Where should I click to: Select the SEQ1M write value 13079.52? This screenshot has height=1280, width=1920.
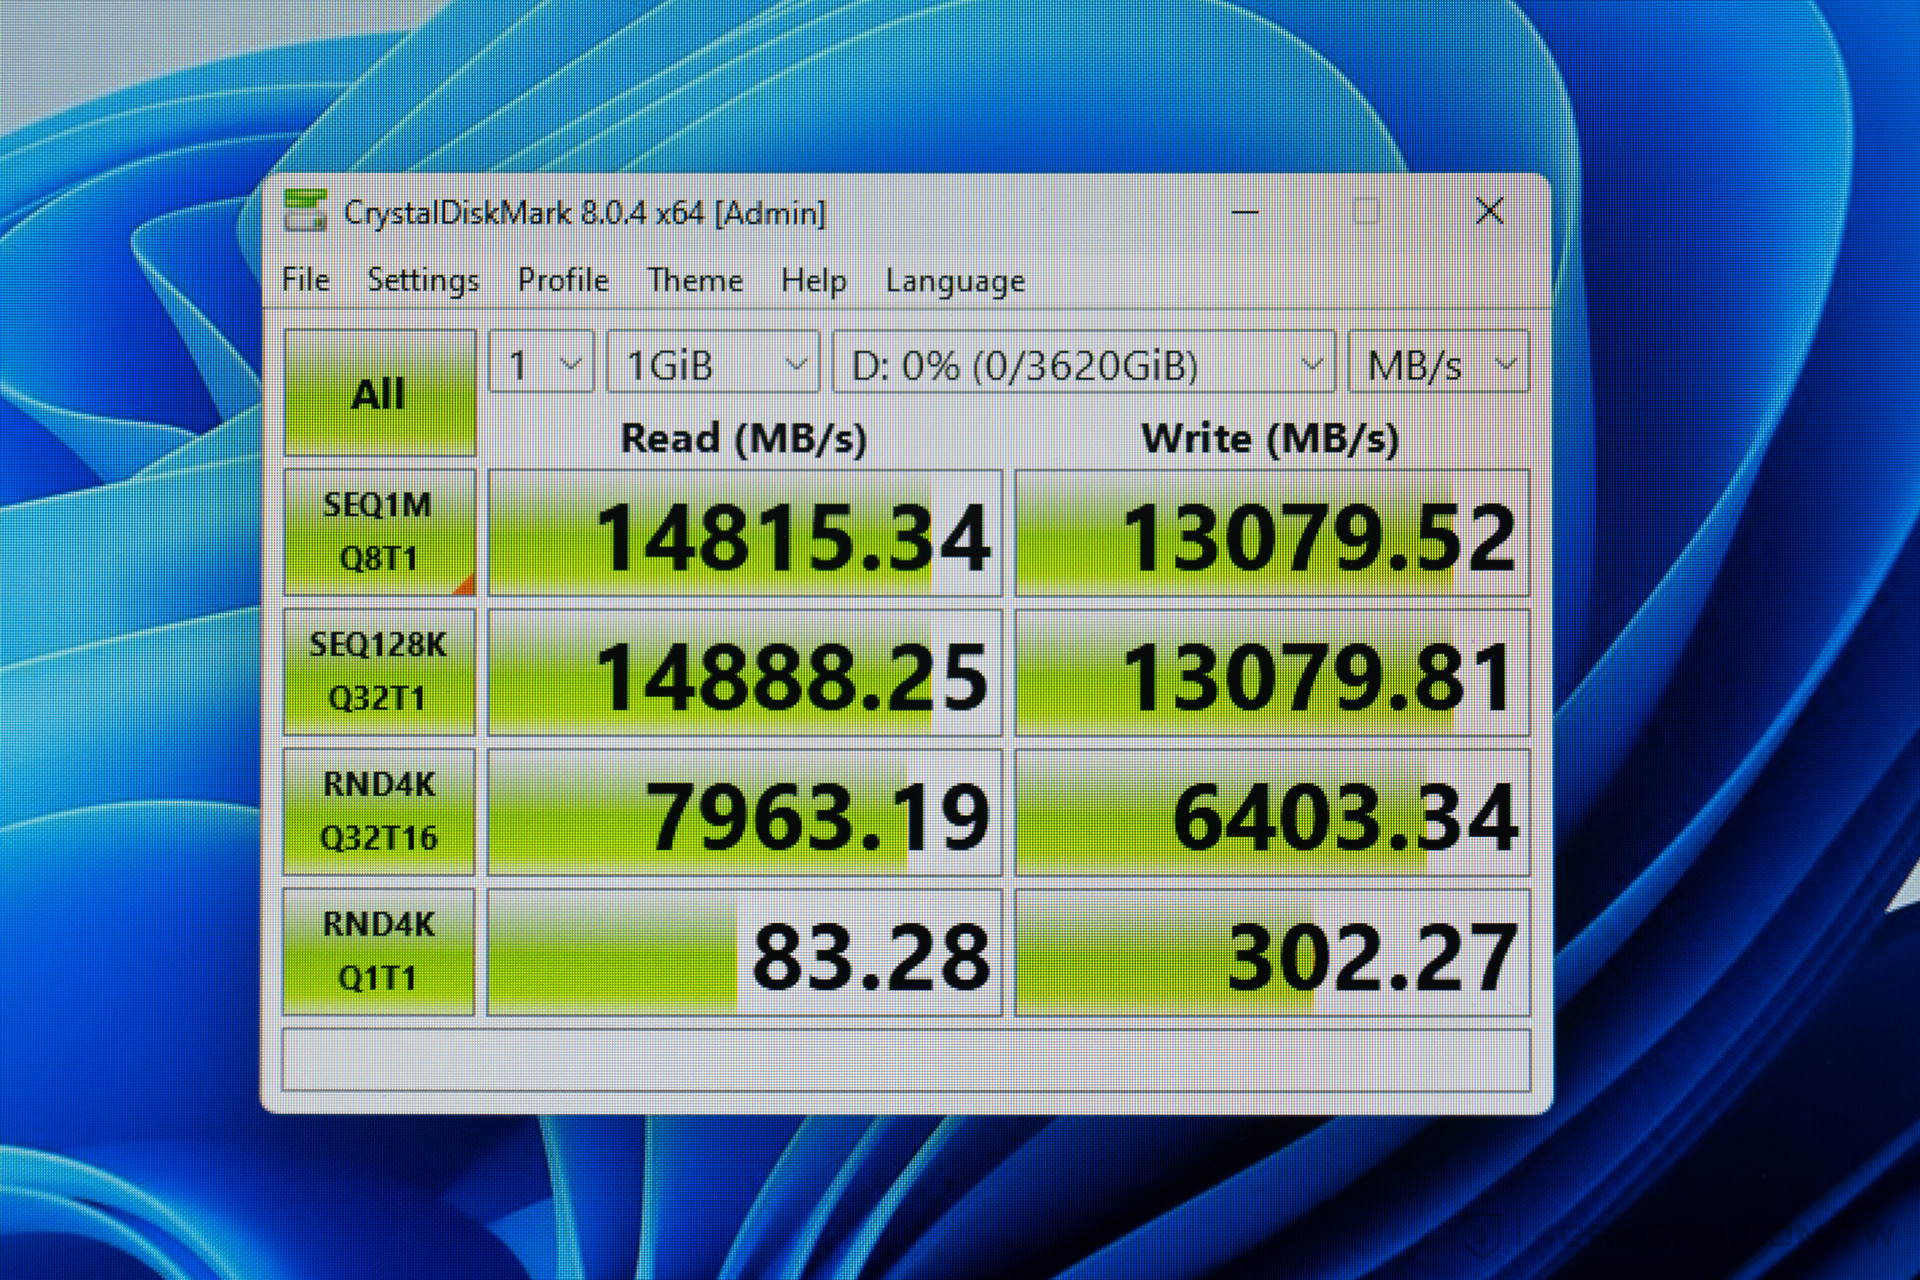(x=1272, y=533)
